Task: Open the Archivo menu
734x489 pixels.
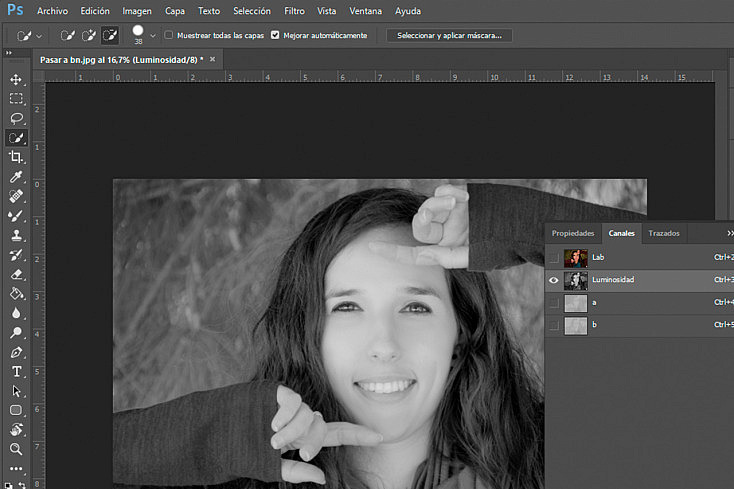Action: point(52,11)
